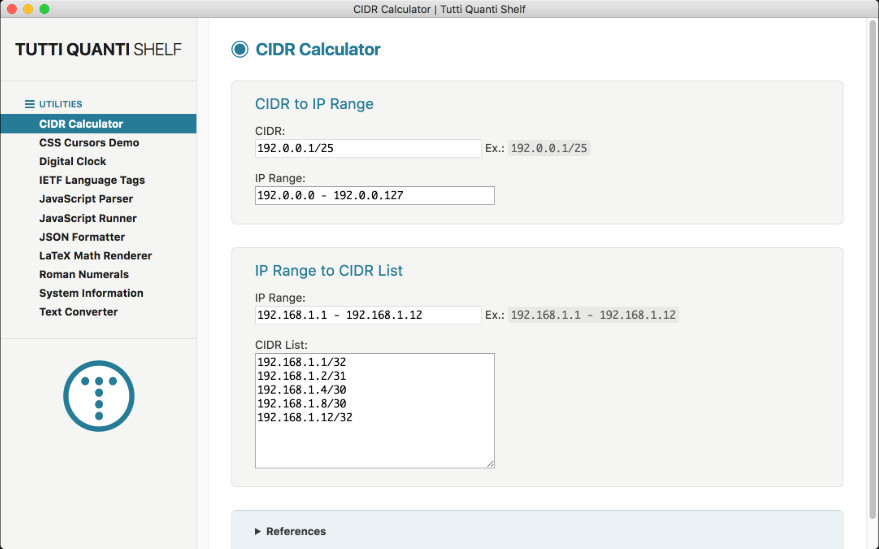
Task: Click the 192.168.1.4/30 line in CIDR list
Action: point(302,390)
